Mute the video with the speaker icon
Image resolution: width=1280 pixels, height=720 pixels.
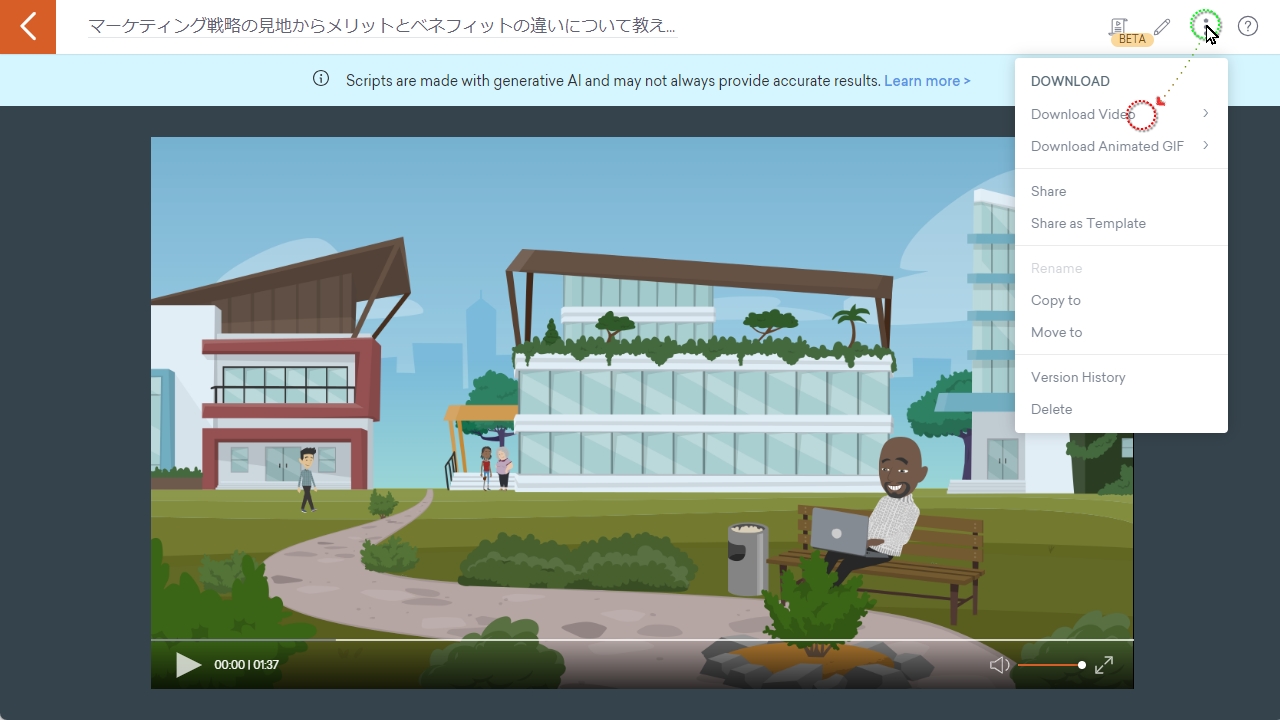point(999,665)
